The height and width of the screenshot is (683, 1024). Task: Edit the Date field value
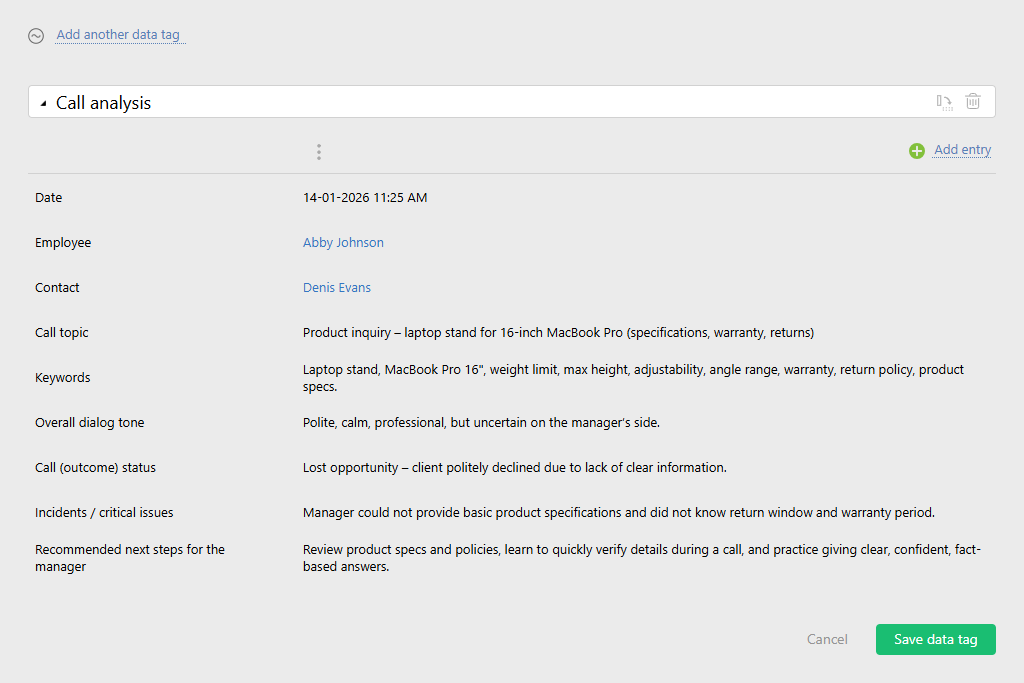(365, 197)
